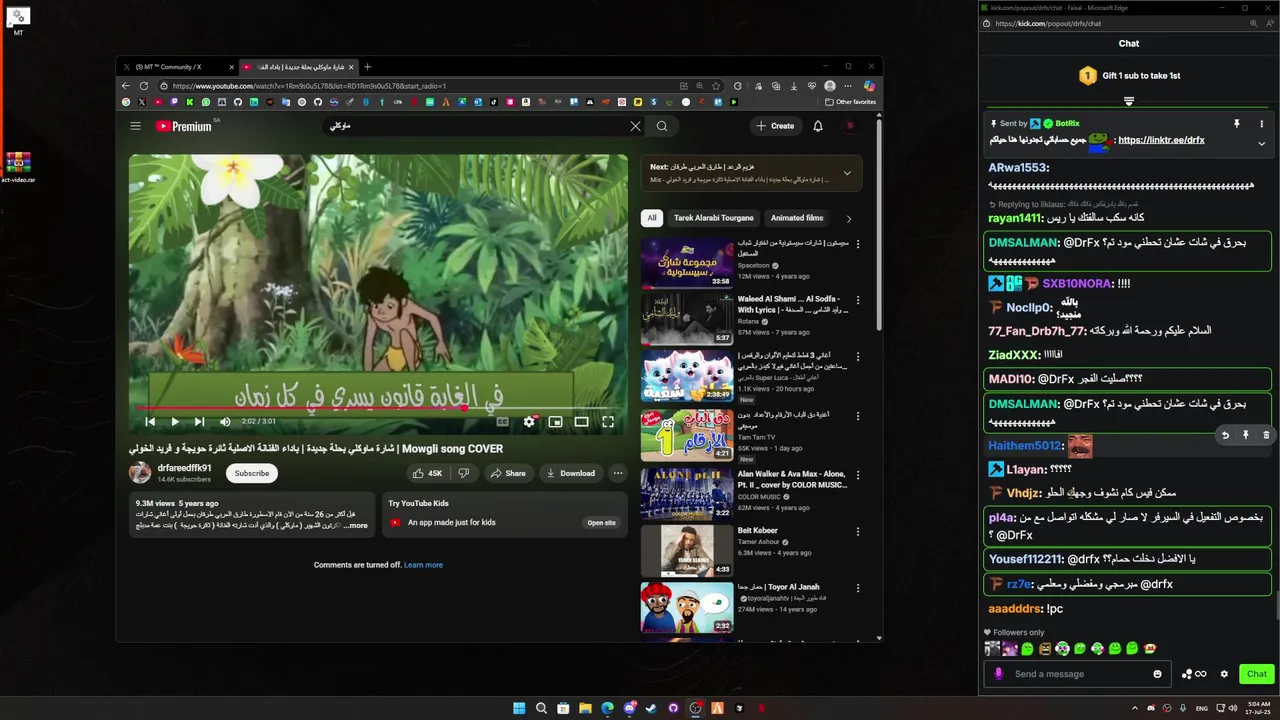The width and height of the screenshot is (1280, 720).
Task: Open the Waleed Al Shami 5:37 thumbnail
Action: (687, 319)
